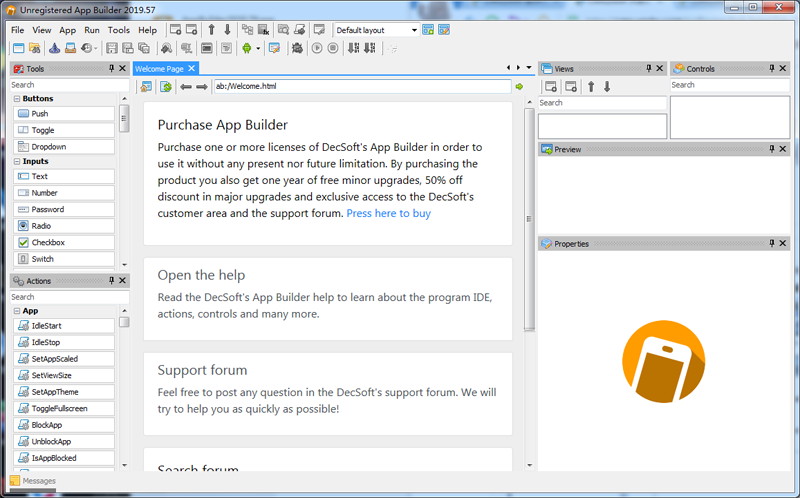800x498 pixels.
Task: Click the blue wizard hat toolbar icon
Action: pos(55,48)
